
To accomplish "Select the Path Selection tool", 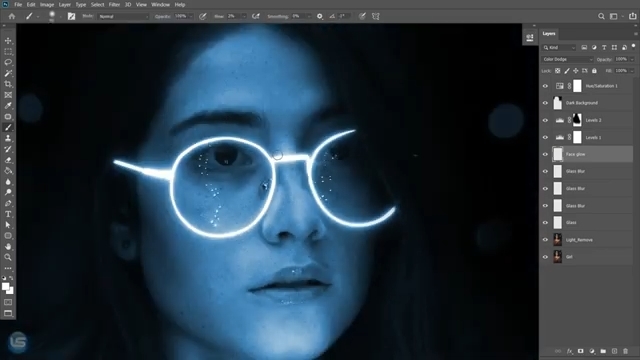I will pyautogui.click(x=8, y=225).
